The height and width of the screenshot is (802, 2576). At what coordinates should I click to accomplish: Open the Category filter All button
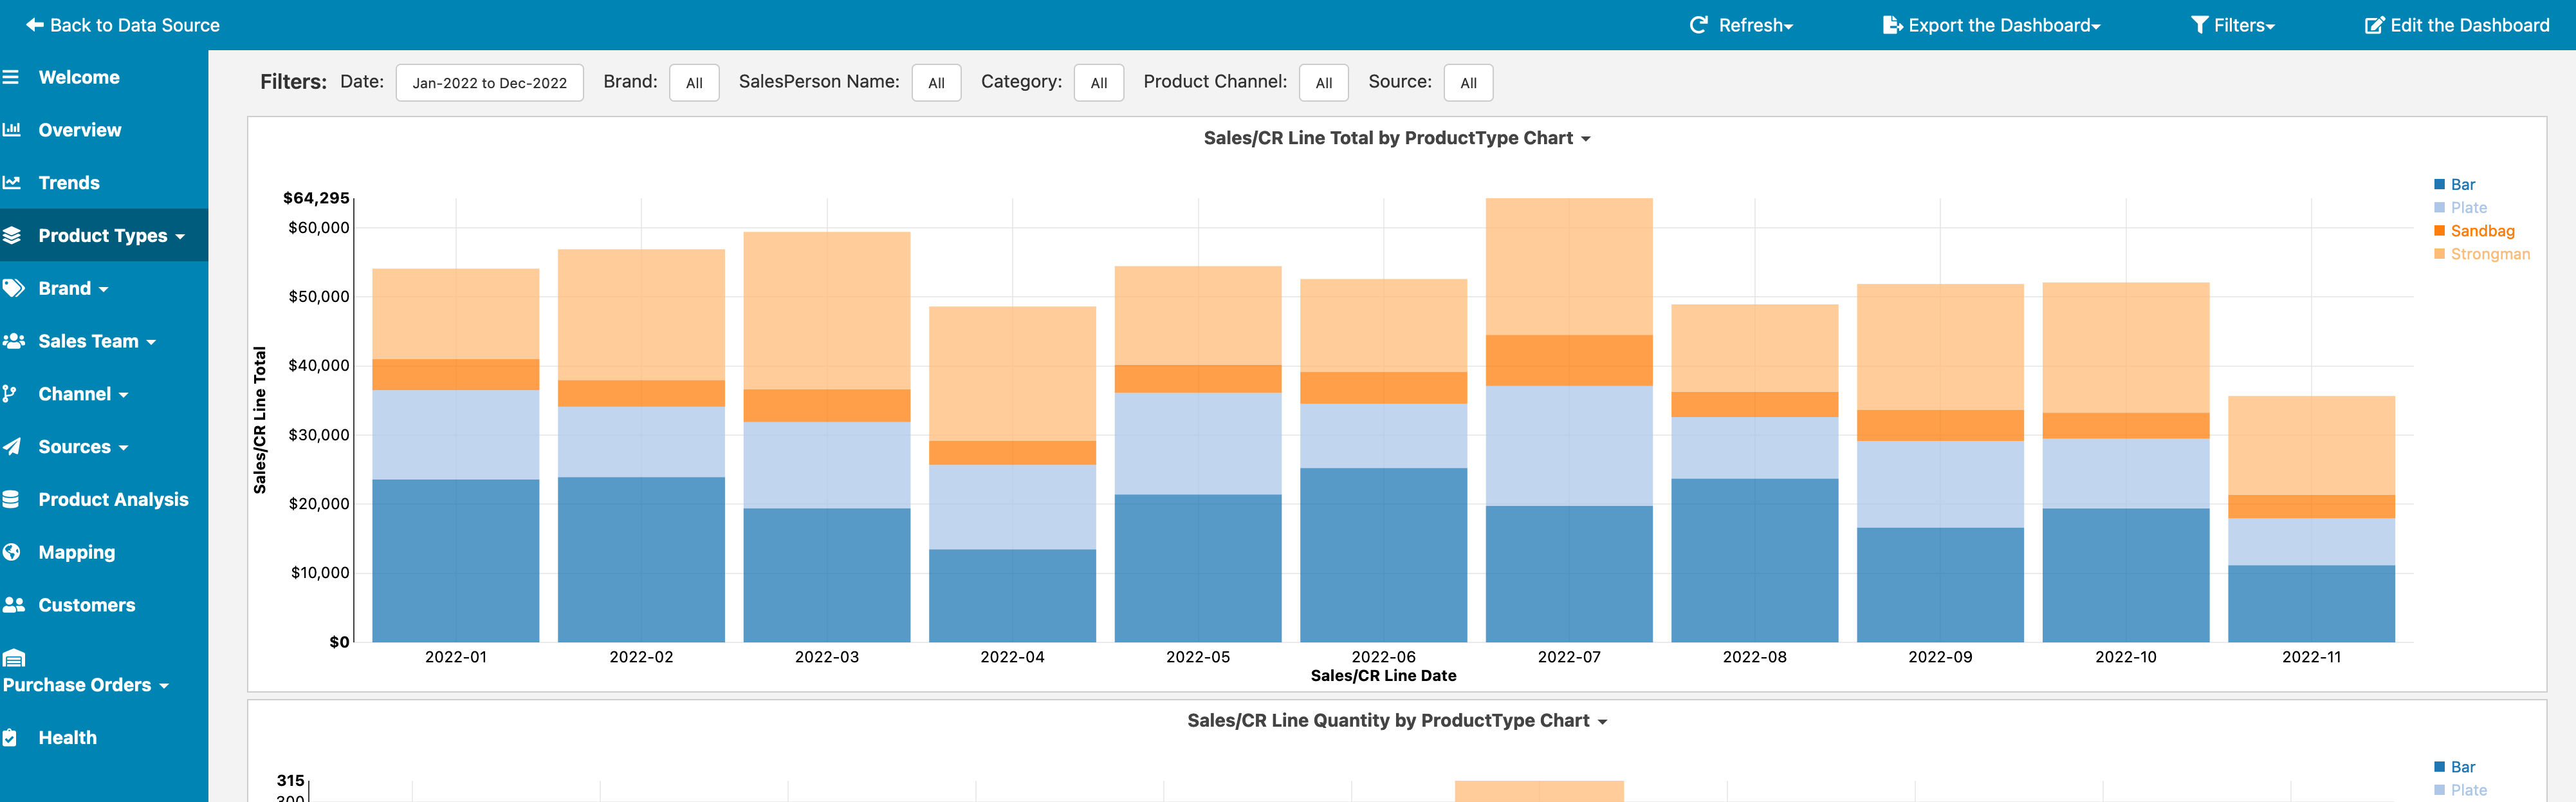click(1099, 83)
